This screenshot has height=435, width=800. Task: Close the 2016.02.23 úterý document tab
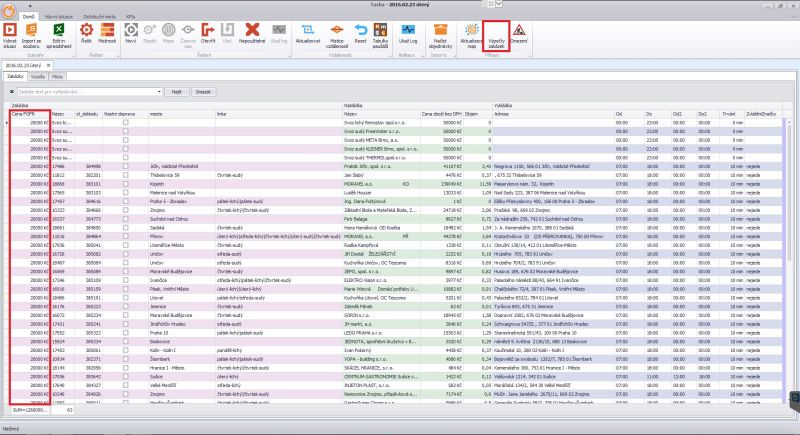48,65
